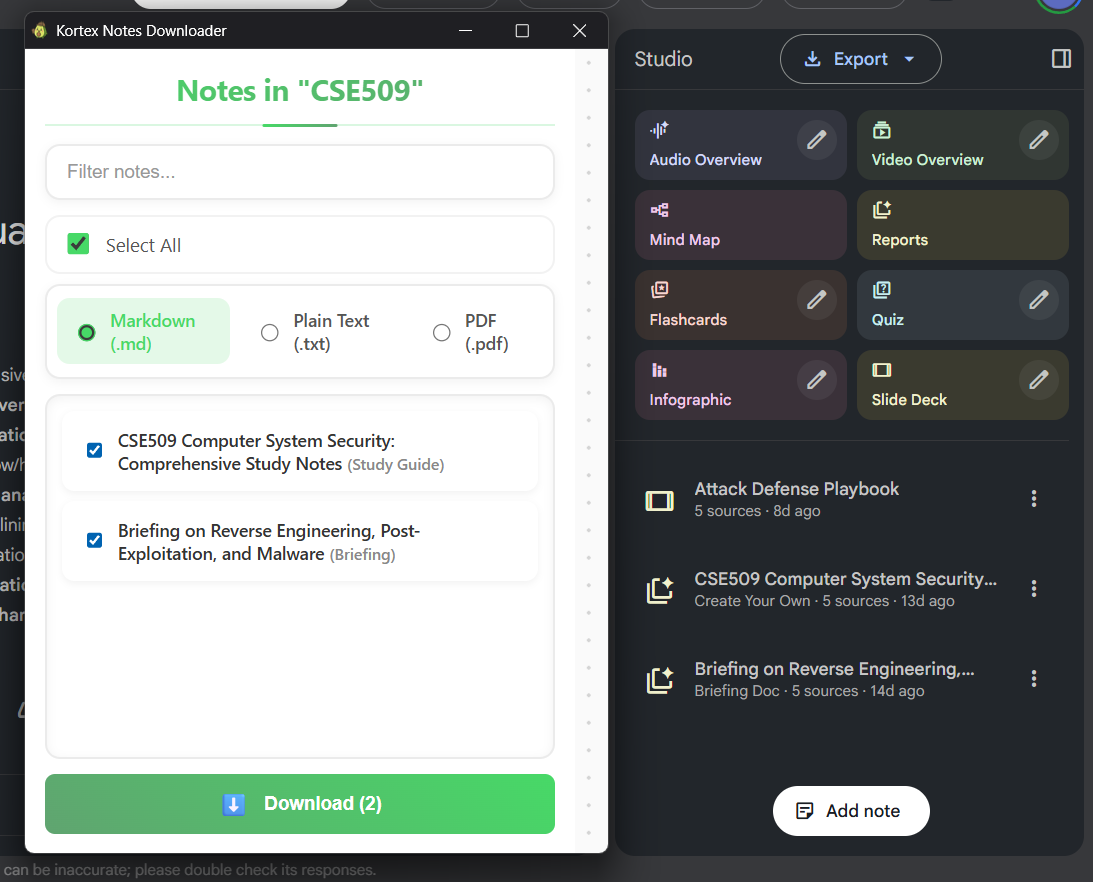Maximize the Kortex Notes Downloader window

(522, 31)
